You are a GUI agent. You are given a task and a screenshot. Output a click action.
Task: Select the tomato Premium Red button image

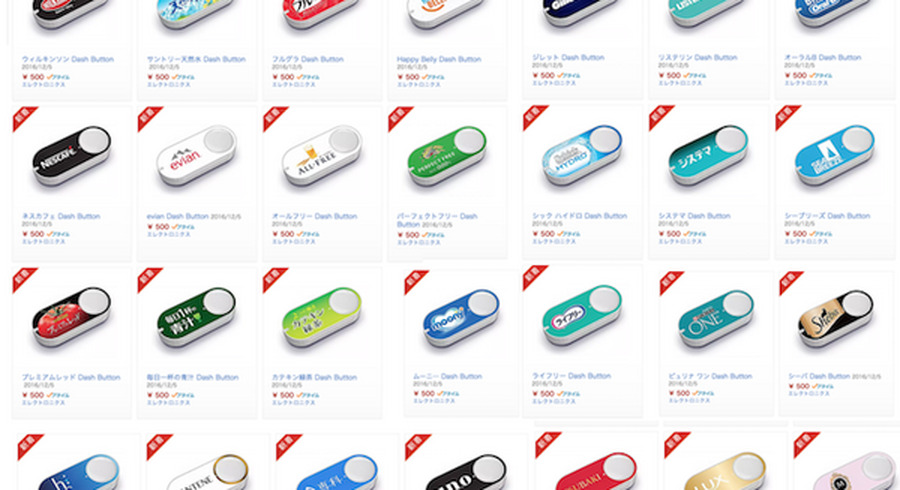tap(72, 317)
